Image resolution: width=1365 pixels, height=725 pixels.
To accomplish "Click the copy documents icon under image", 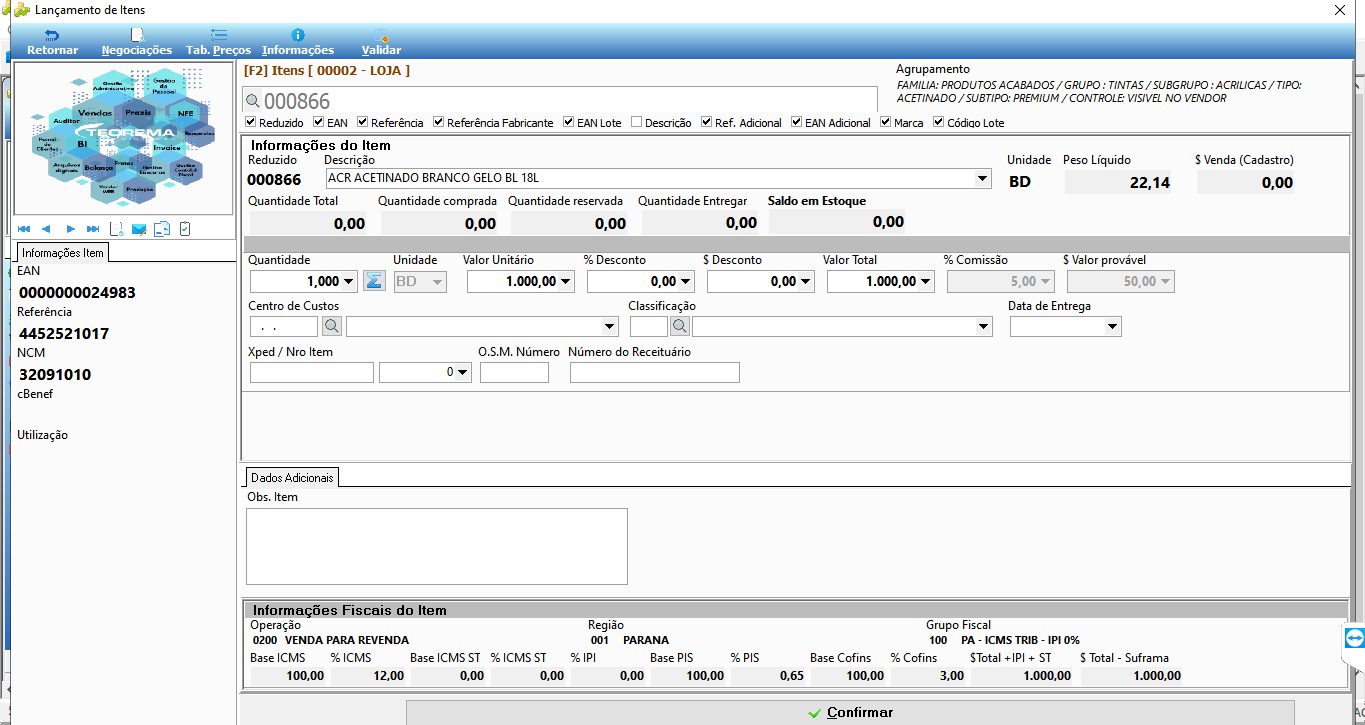I will pos(162,229).
